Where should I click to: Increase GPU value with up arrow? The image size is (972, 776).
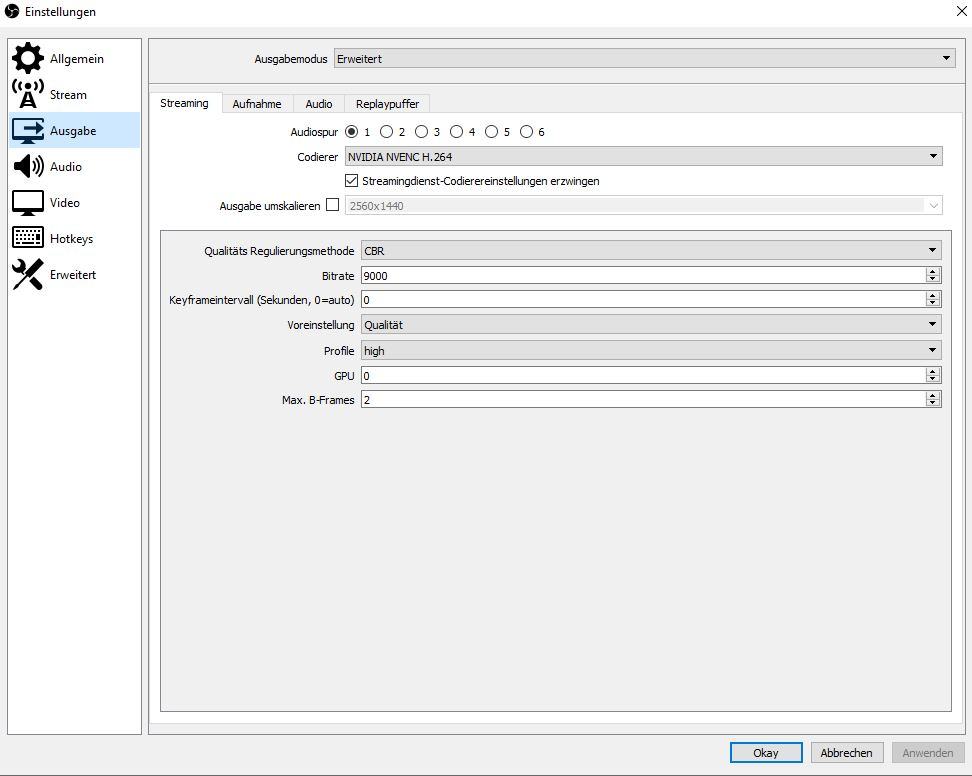tap(932, 371)
